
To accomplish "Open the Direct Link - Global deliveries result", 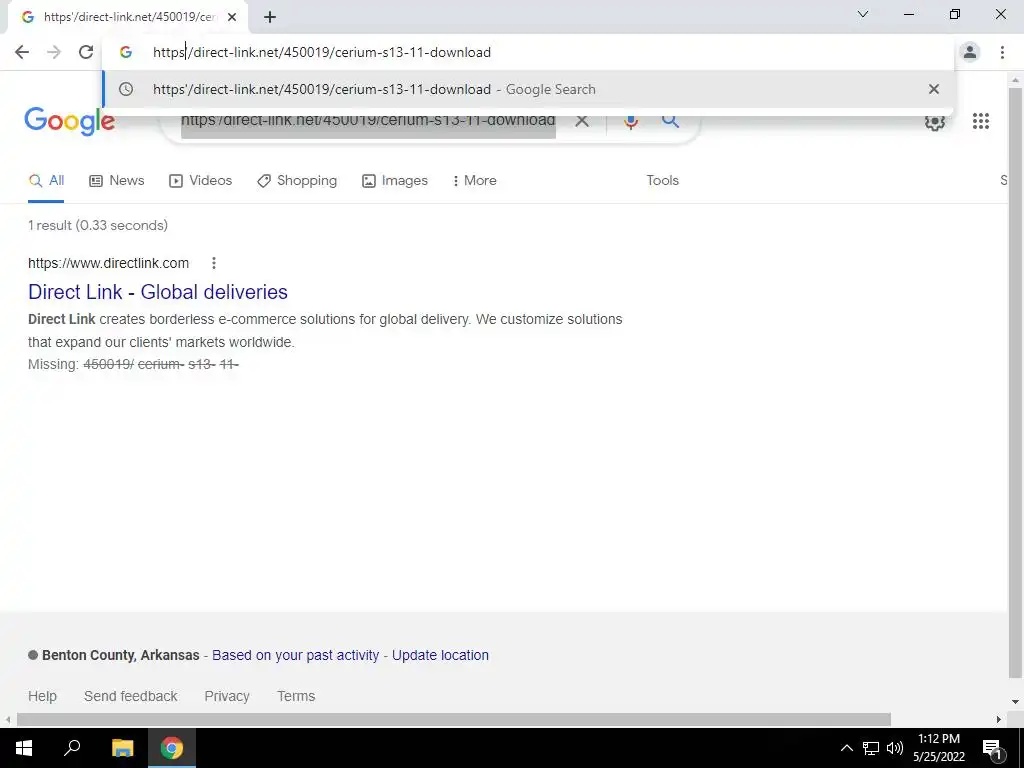I will click(x=158, y=292).
